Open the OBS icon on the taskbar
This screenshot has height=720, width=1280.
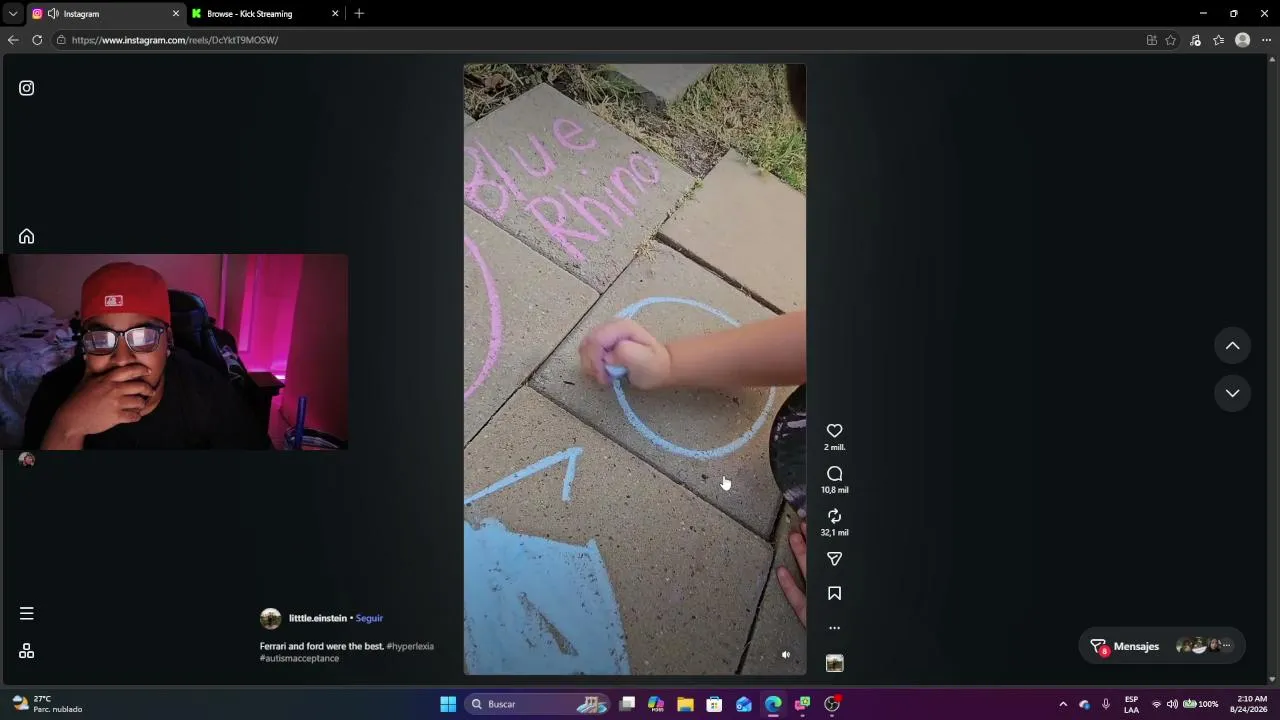(832, 704)
